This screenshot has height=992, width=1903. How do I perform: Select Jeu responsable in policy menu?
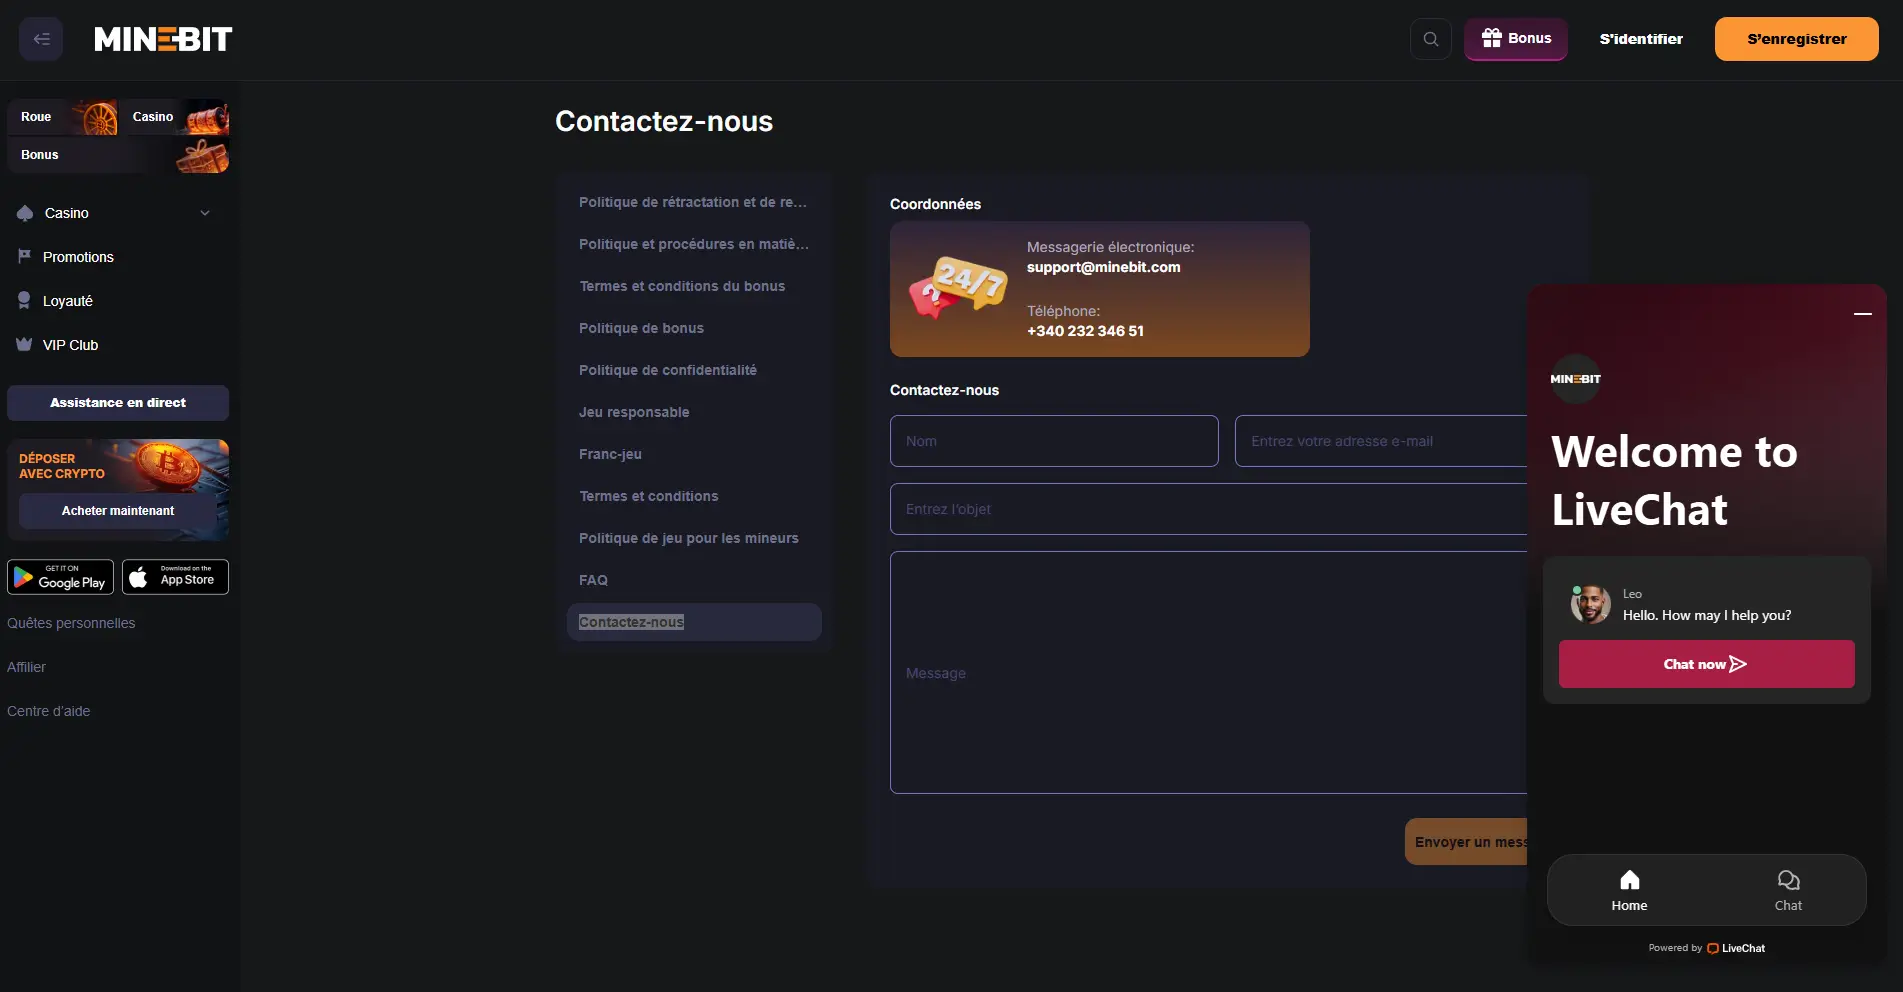(x=634, y=412)
